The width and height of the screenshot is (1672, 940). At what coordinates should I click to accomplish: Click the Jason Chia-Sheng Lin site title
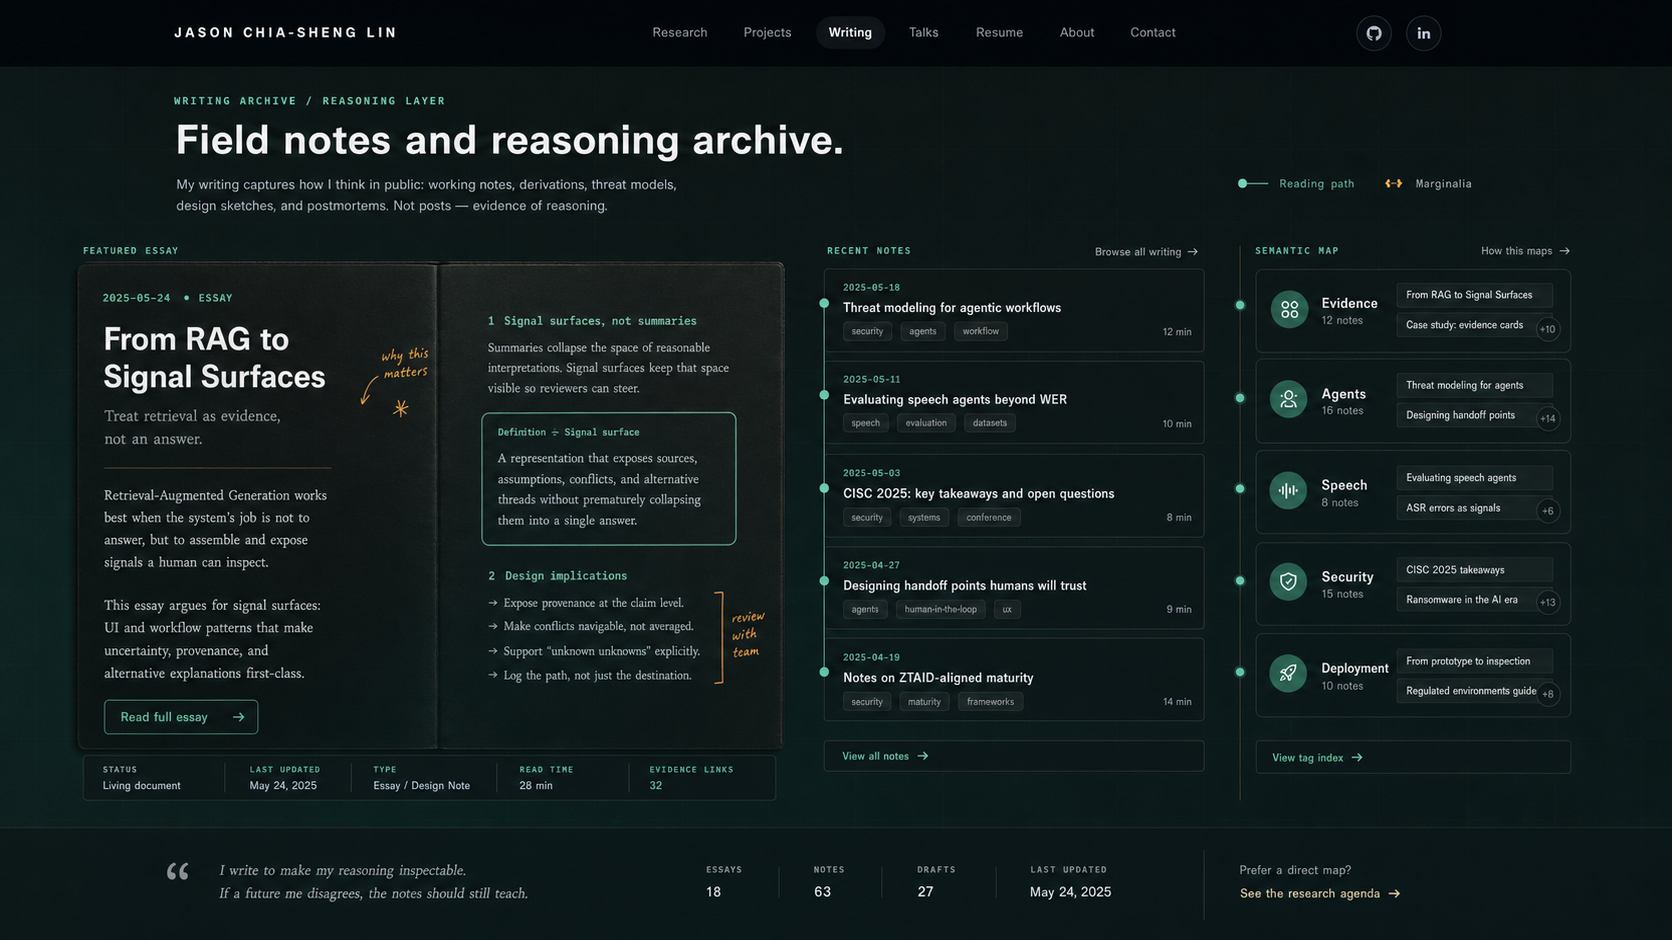pos(285,33)
